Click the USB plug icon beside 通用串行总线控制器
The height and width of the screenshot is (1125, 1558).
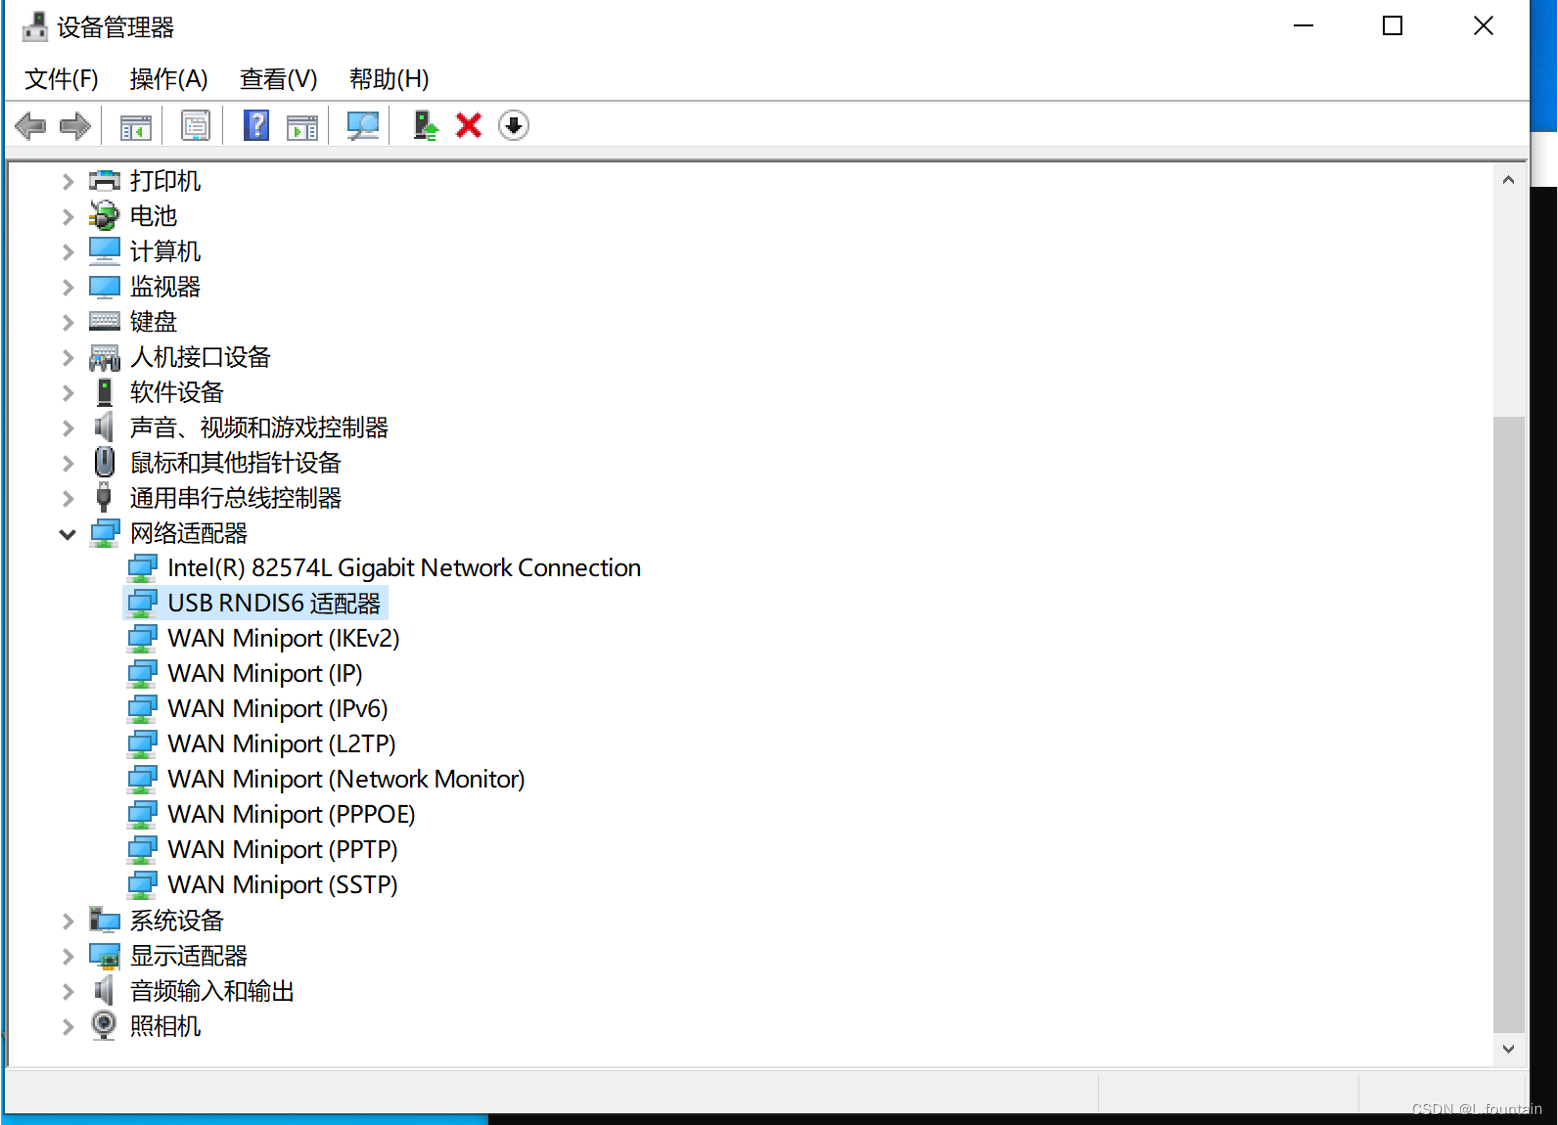pos(103,497)
